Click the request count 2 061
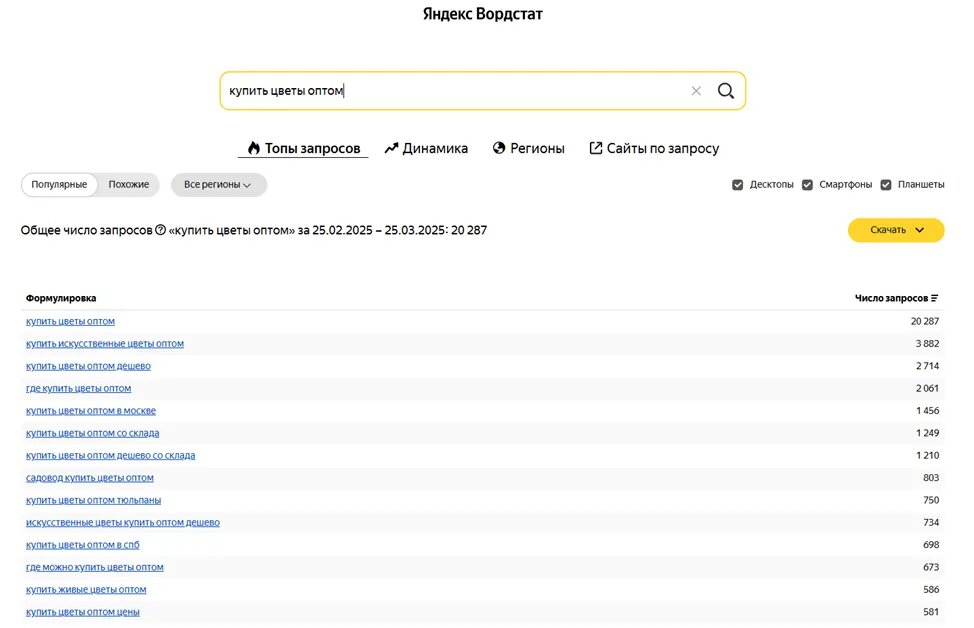Viewport: 974px width, 628px height. pos(927,388)
